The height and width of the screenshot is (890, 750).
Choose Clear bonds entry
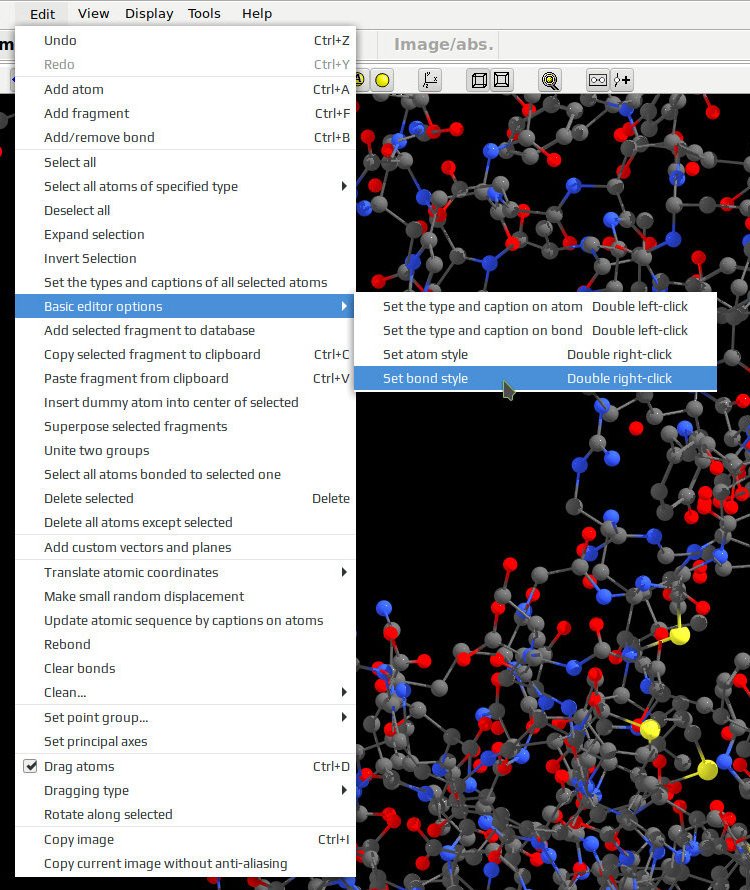[x=185, y=668]
